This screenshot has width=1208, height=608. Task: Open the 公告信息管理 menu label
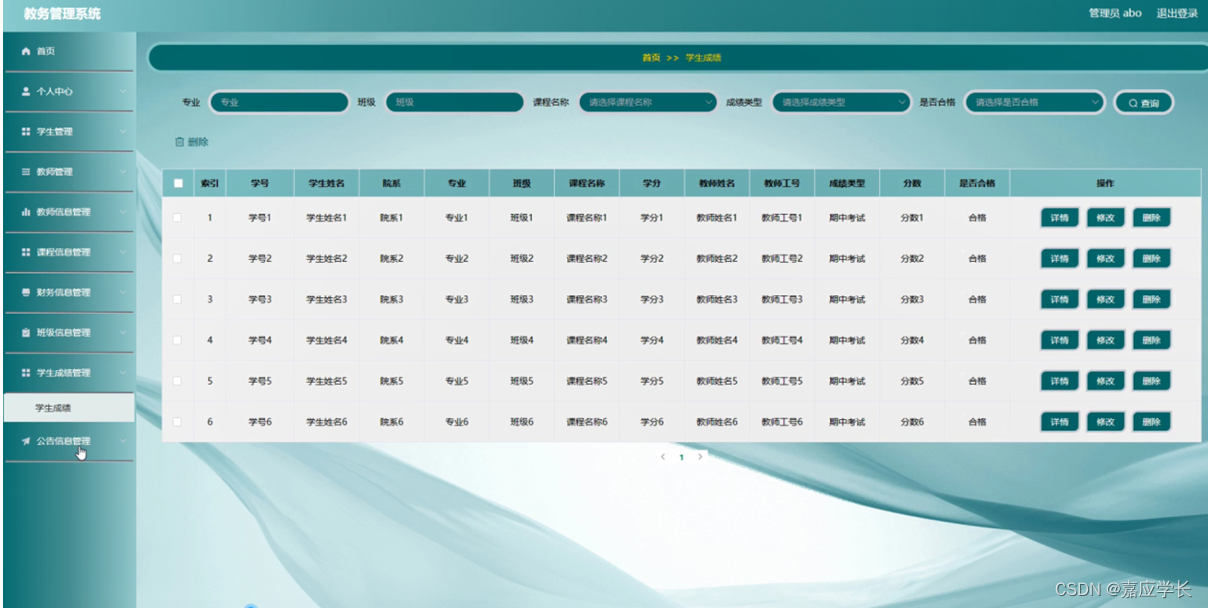pyautogui.click(x=64, y=441)
